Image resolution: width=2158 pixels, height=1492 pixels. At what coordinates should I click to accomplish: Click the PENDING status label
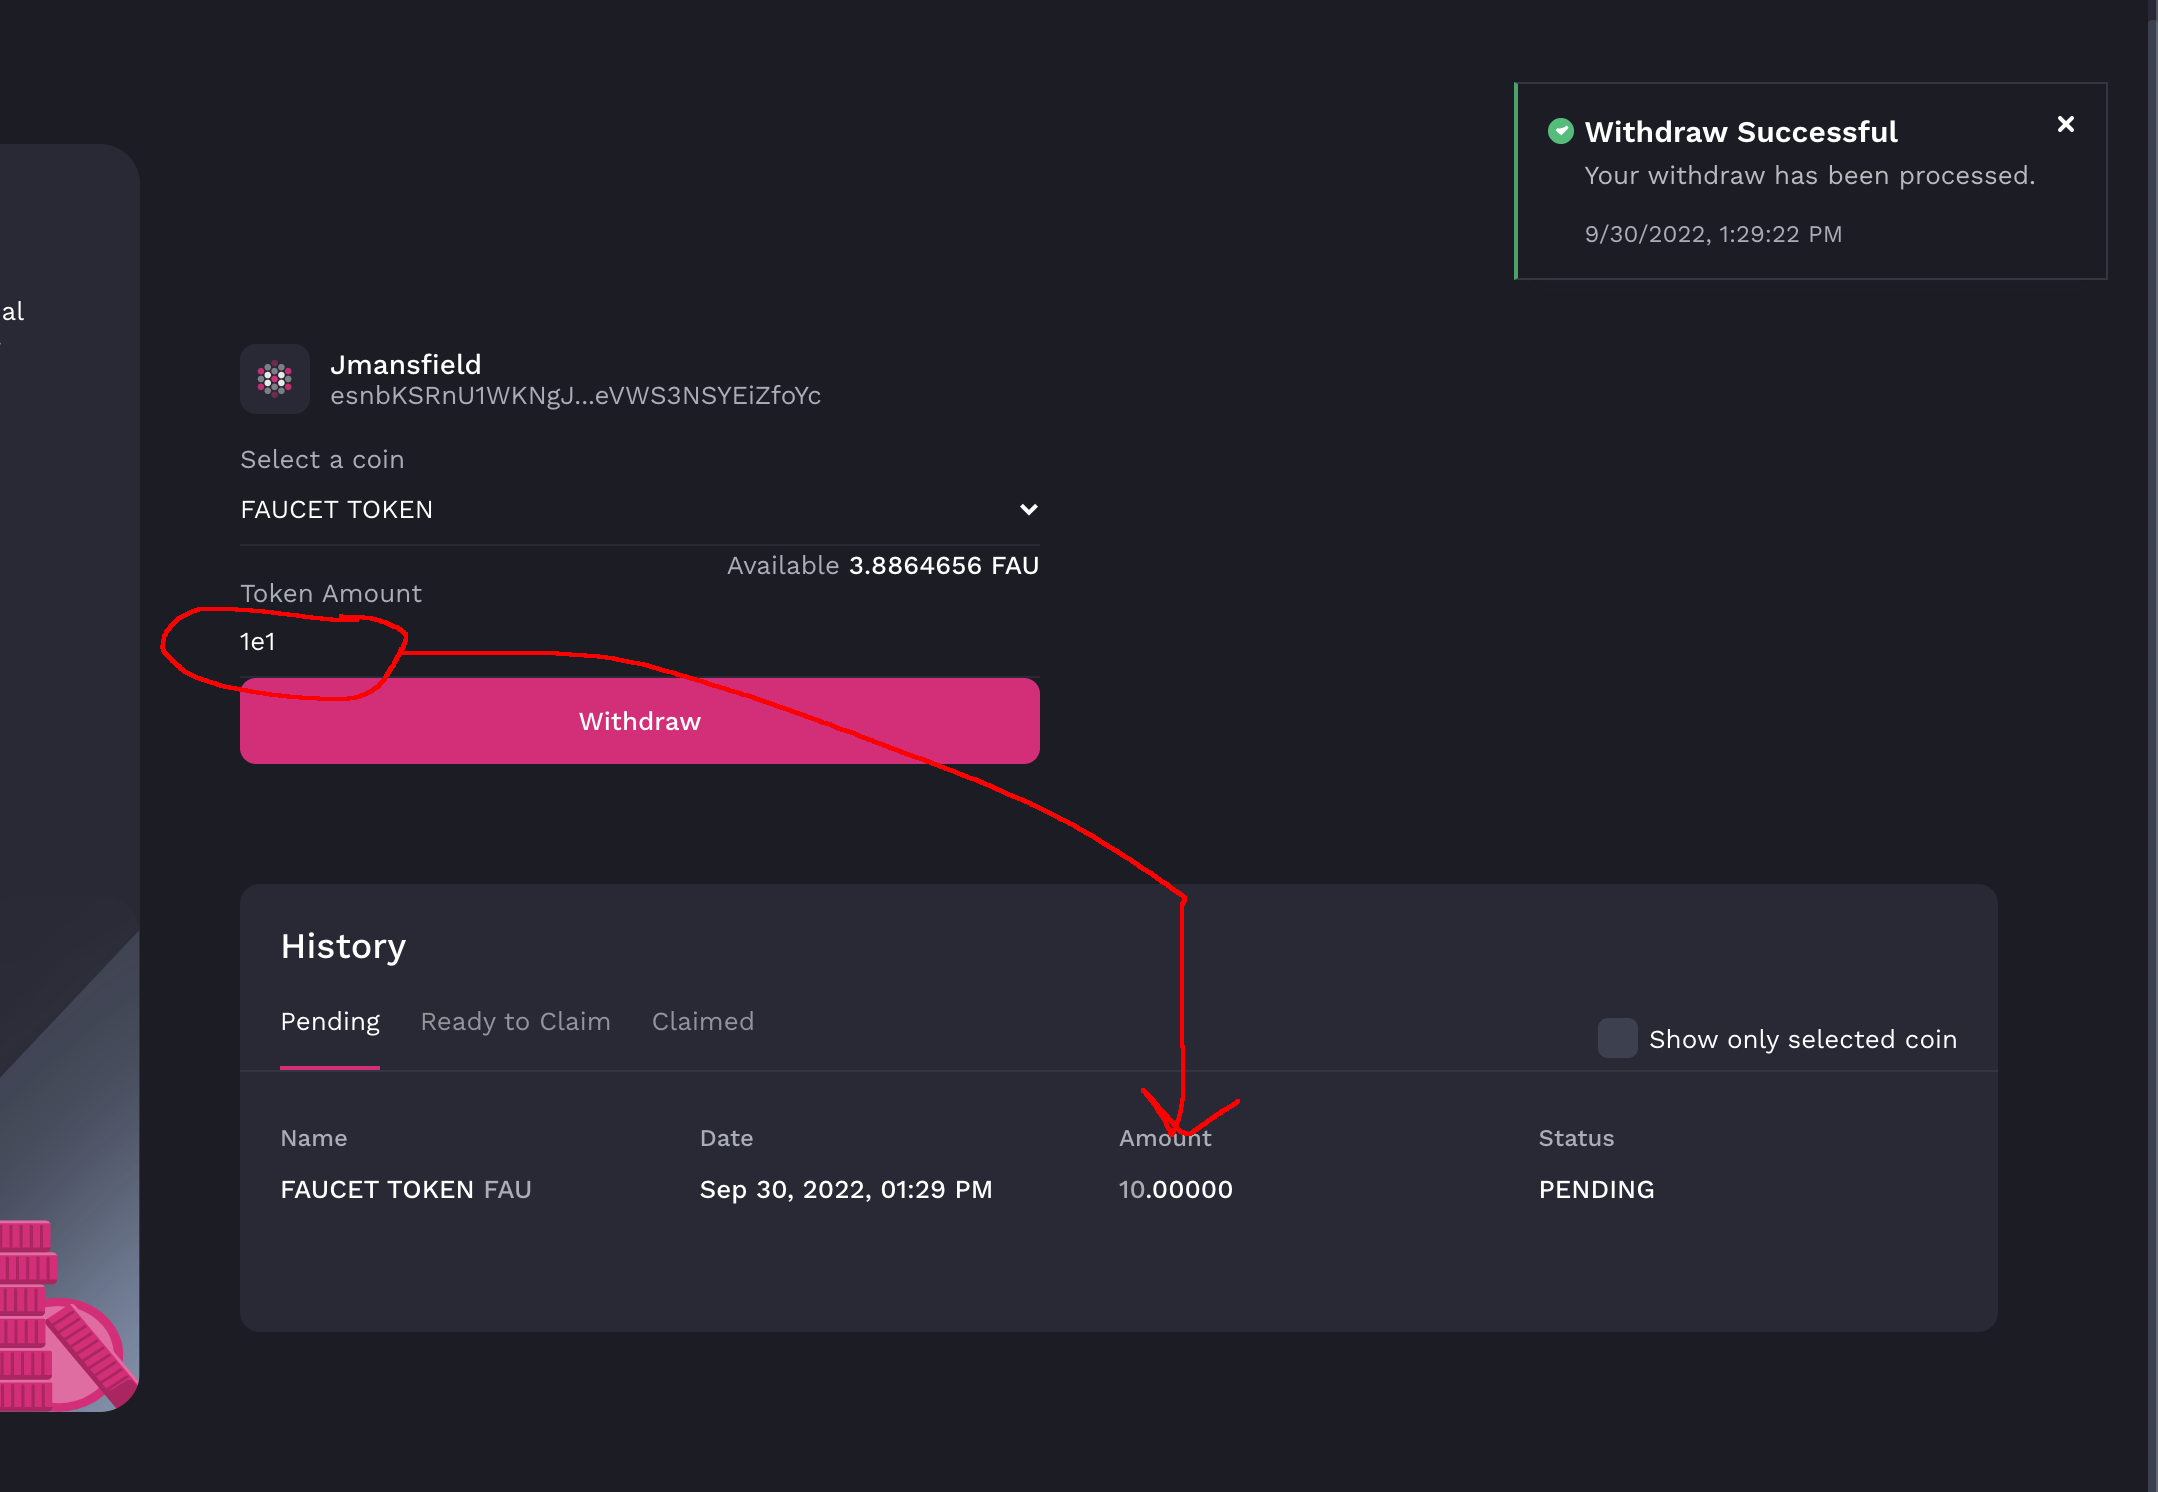1596,1189
